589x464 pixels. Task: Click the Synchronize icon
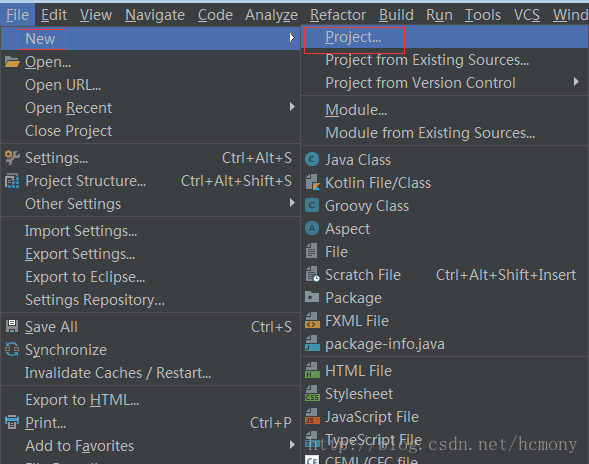[12, 349]
